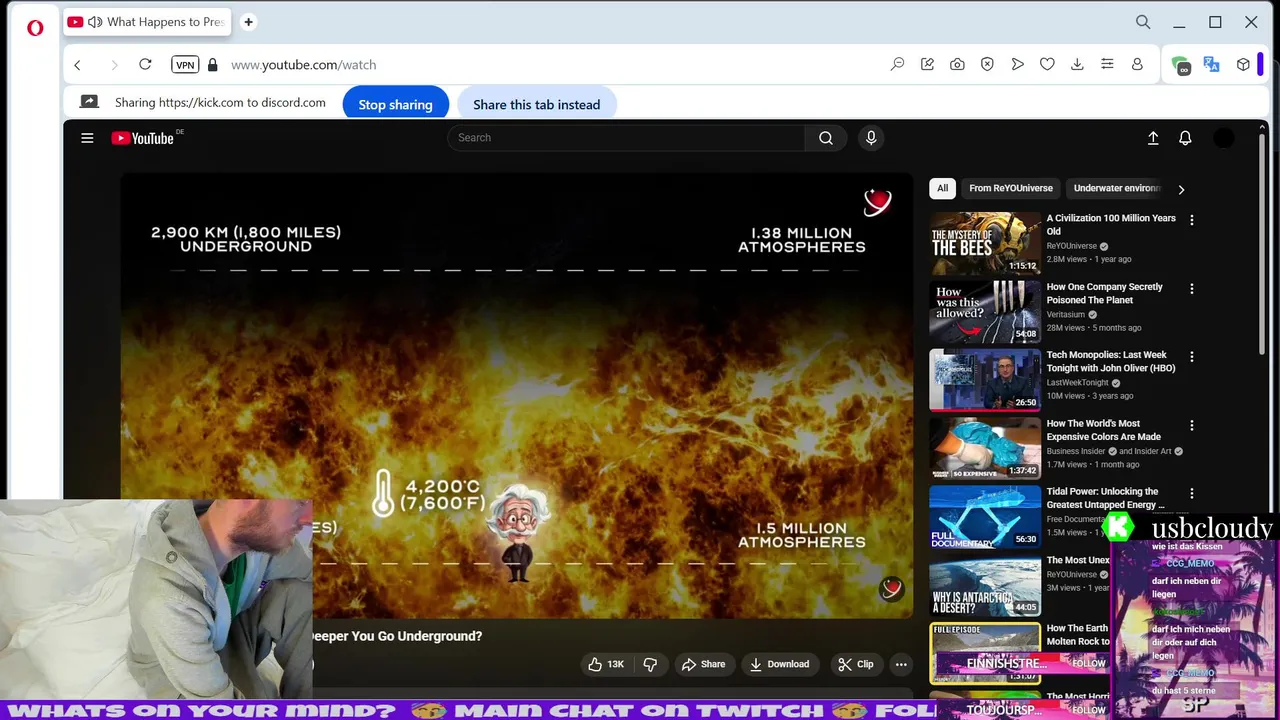The height and width of the screenshot is (720, 1280).
Task: Open How The World's Most Expensive Colors
Action: [1104, 430]
